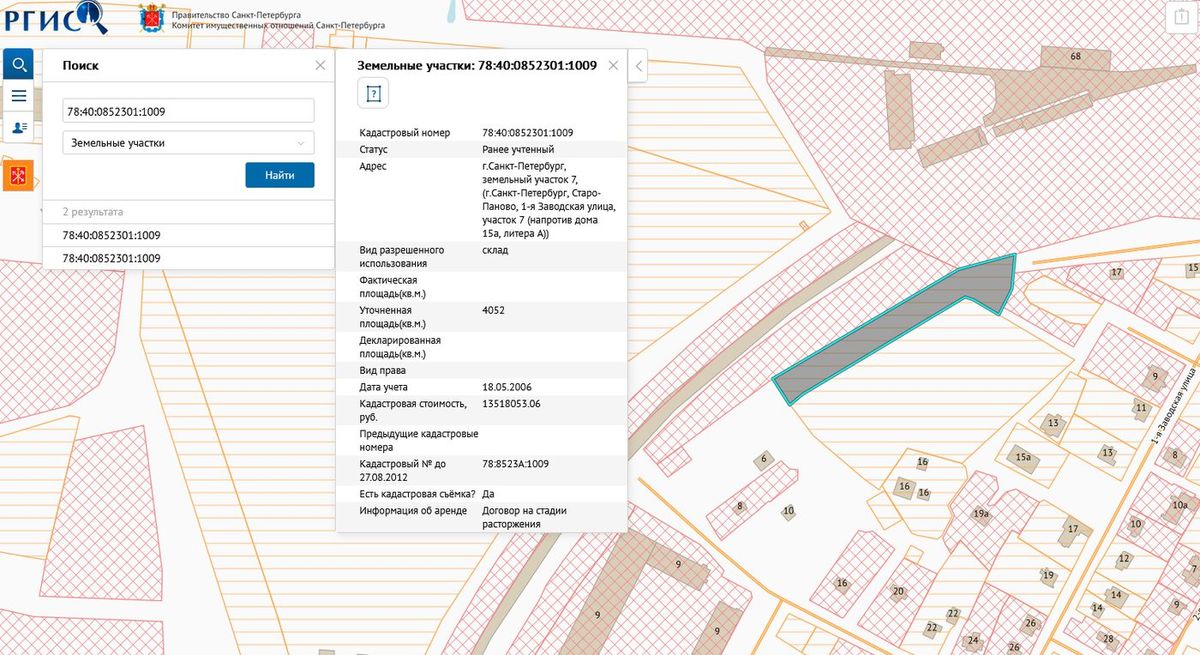Click the "Да" cadastral survey value

point(488,494)
